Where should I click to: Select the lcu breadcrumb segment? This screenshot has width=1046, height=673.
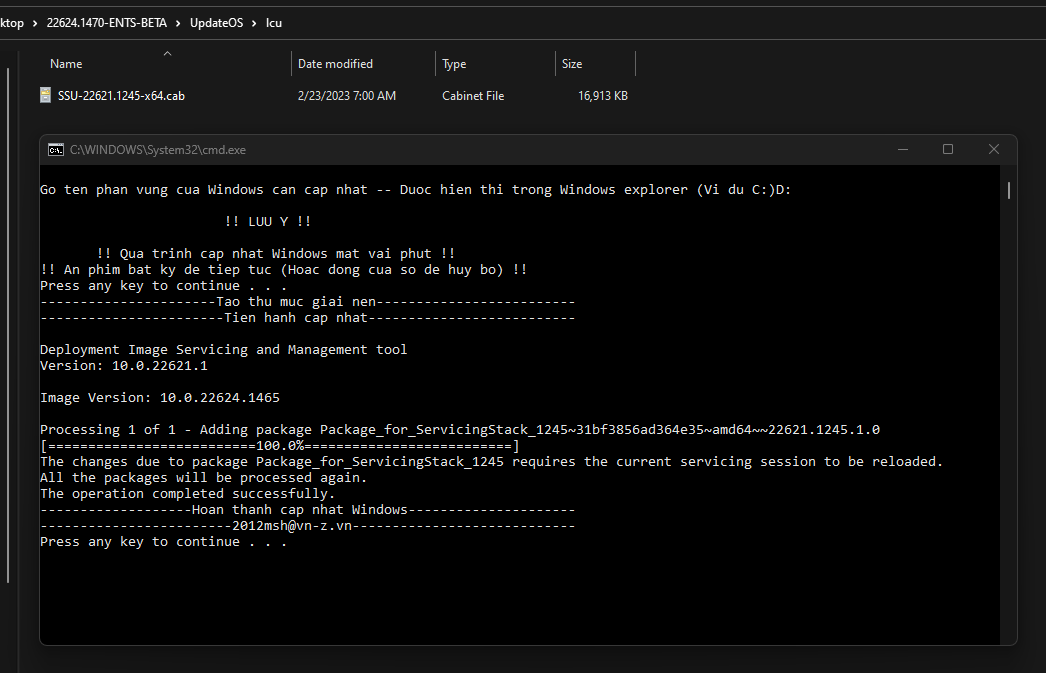click(x=274, y=23)
